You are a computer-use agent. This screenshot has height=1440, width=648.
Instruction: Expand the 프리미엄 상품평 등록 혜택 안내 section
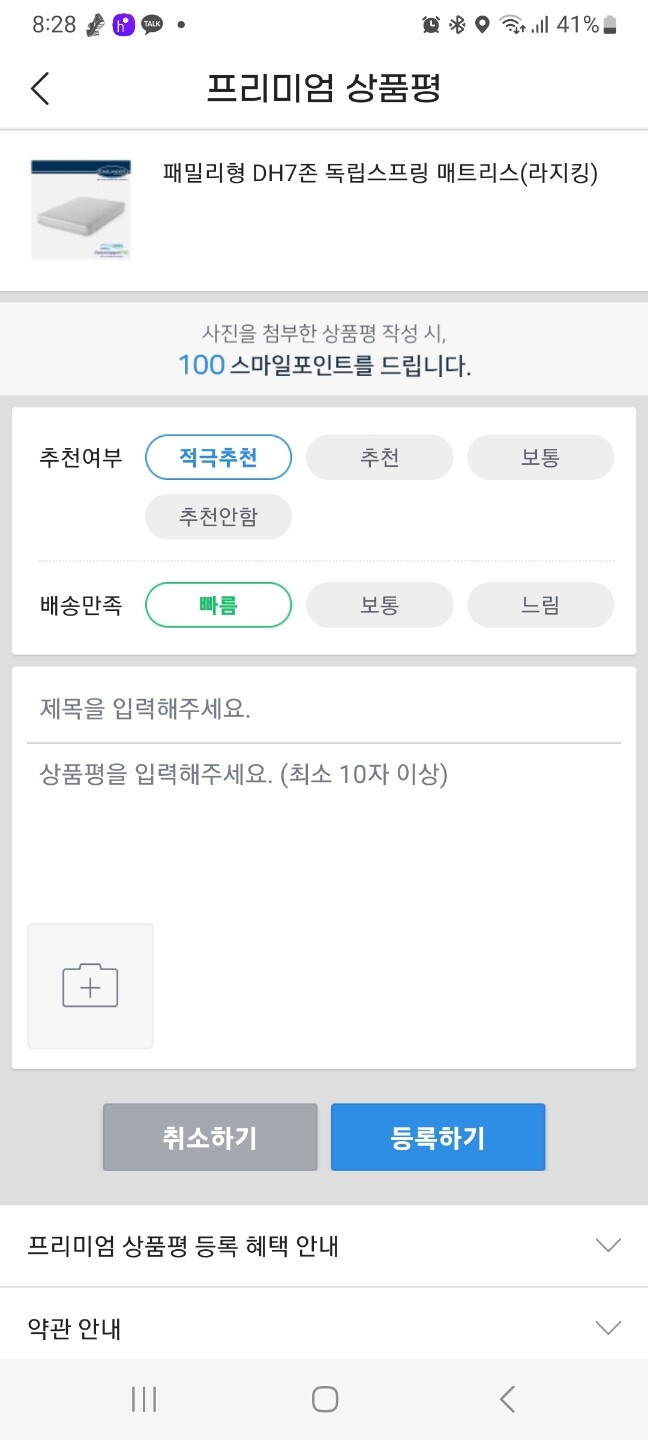click(x=324, y=1245)
